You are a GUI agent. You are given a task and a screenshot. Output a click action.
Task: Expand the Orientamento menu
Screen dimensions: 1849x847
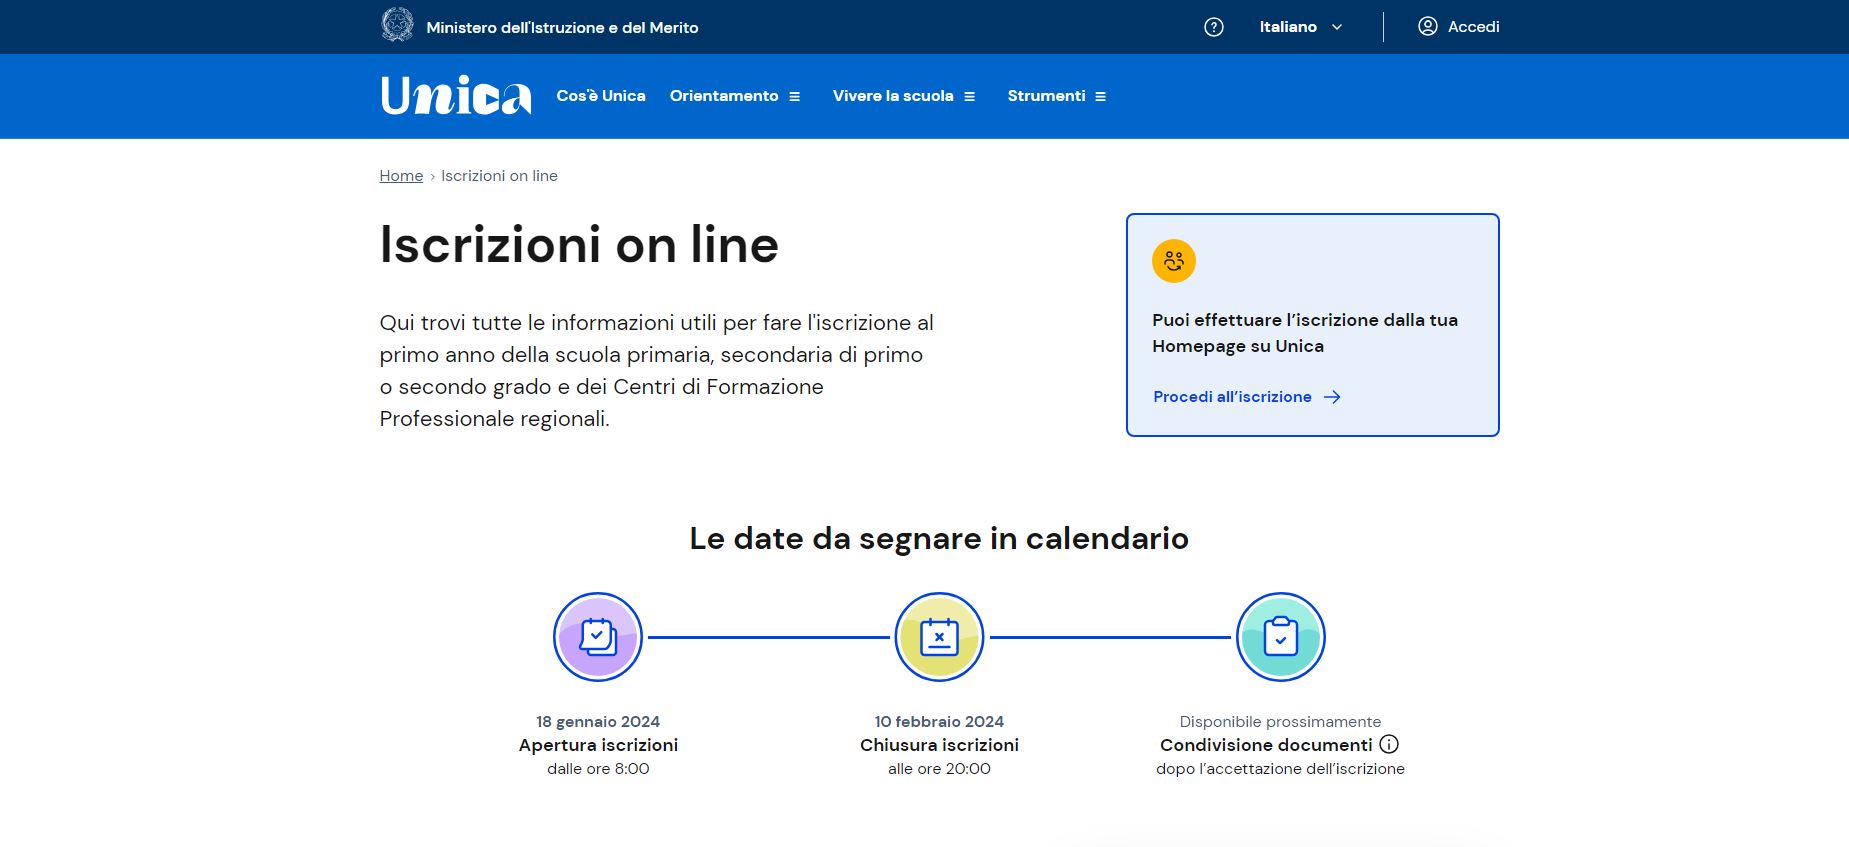(735, 96)
